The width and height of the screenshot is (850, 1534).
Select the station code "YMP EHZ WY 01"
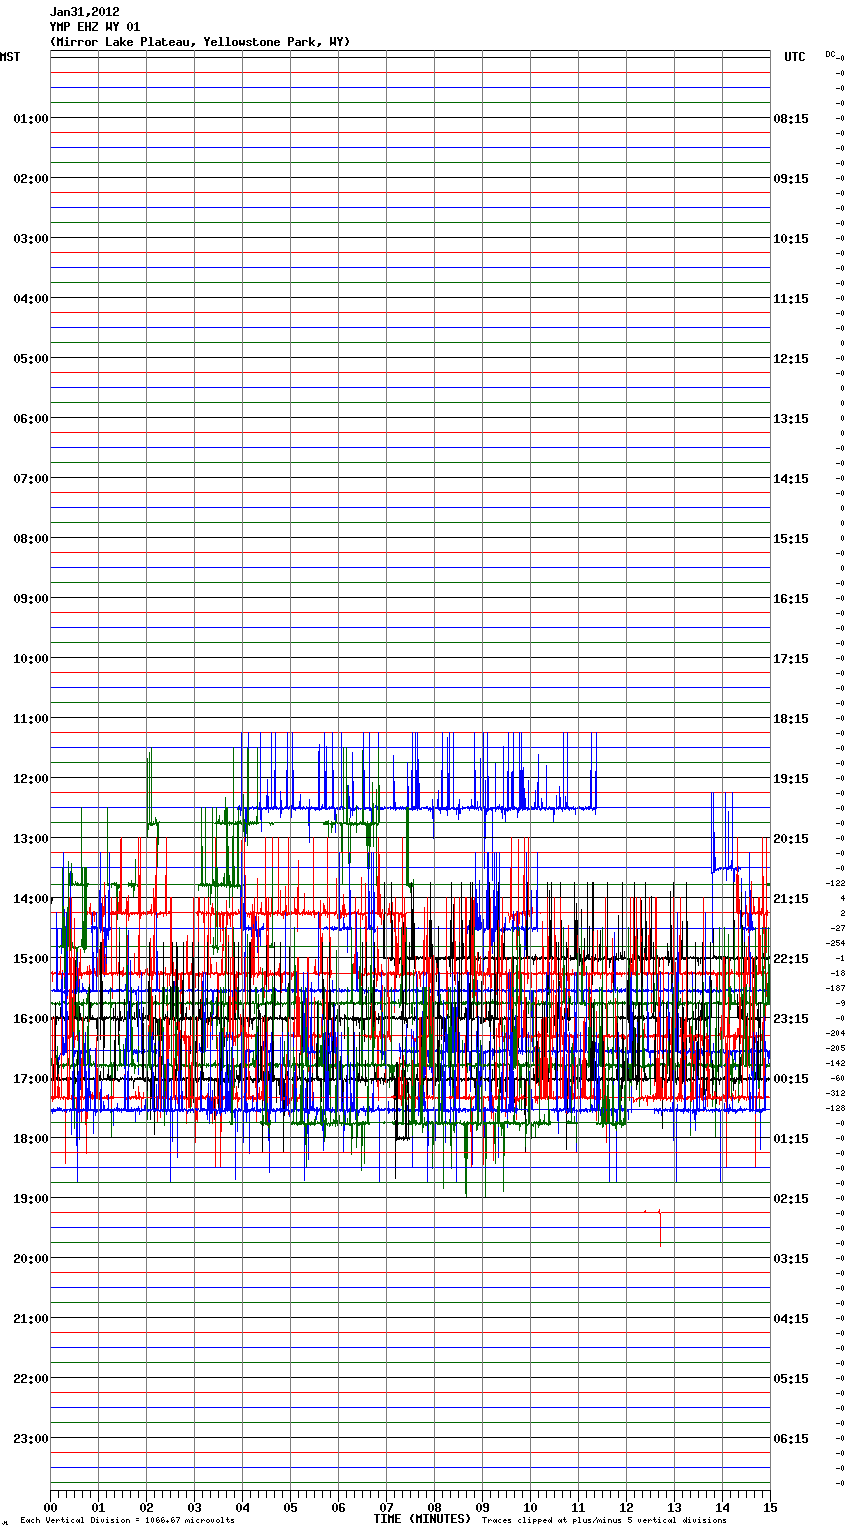tap(95, 27)
